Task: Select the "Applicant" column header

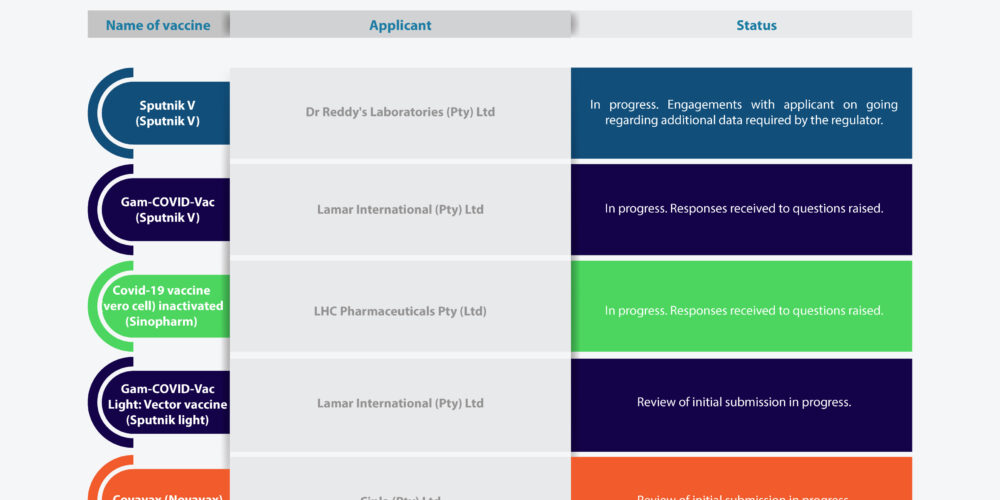Action: coord(400,25)
